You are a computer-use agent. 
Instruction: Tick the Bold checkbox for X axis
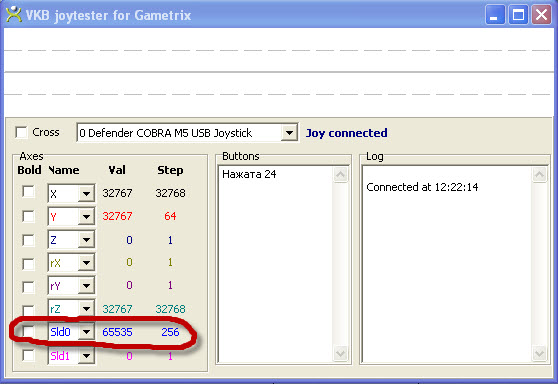[x=28, y=191]
